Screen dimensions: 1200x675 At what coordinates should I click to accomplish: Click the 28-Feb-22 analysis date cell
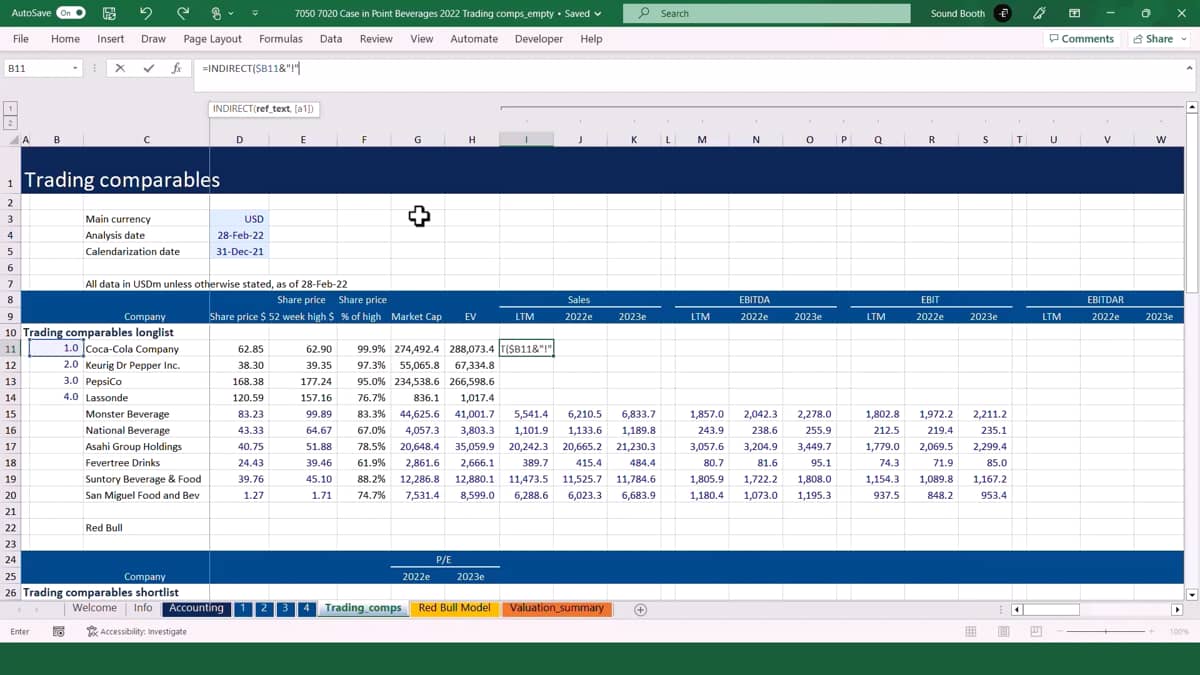click(x=239, y=235)
